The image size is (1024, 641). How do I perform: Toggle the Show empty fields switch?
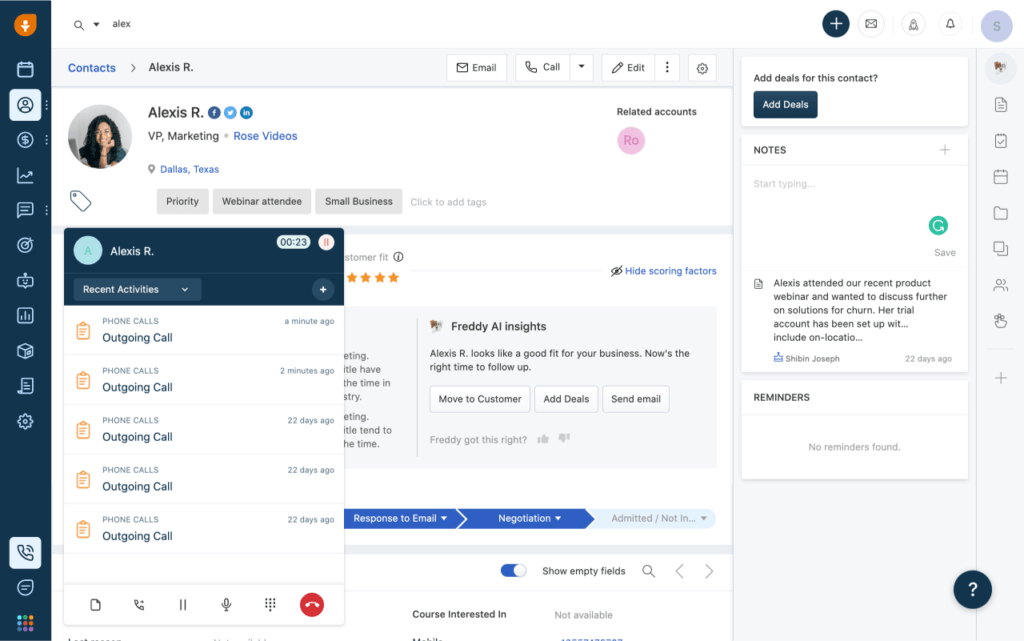pyautogui.click(x=513, y=571)
